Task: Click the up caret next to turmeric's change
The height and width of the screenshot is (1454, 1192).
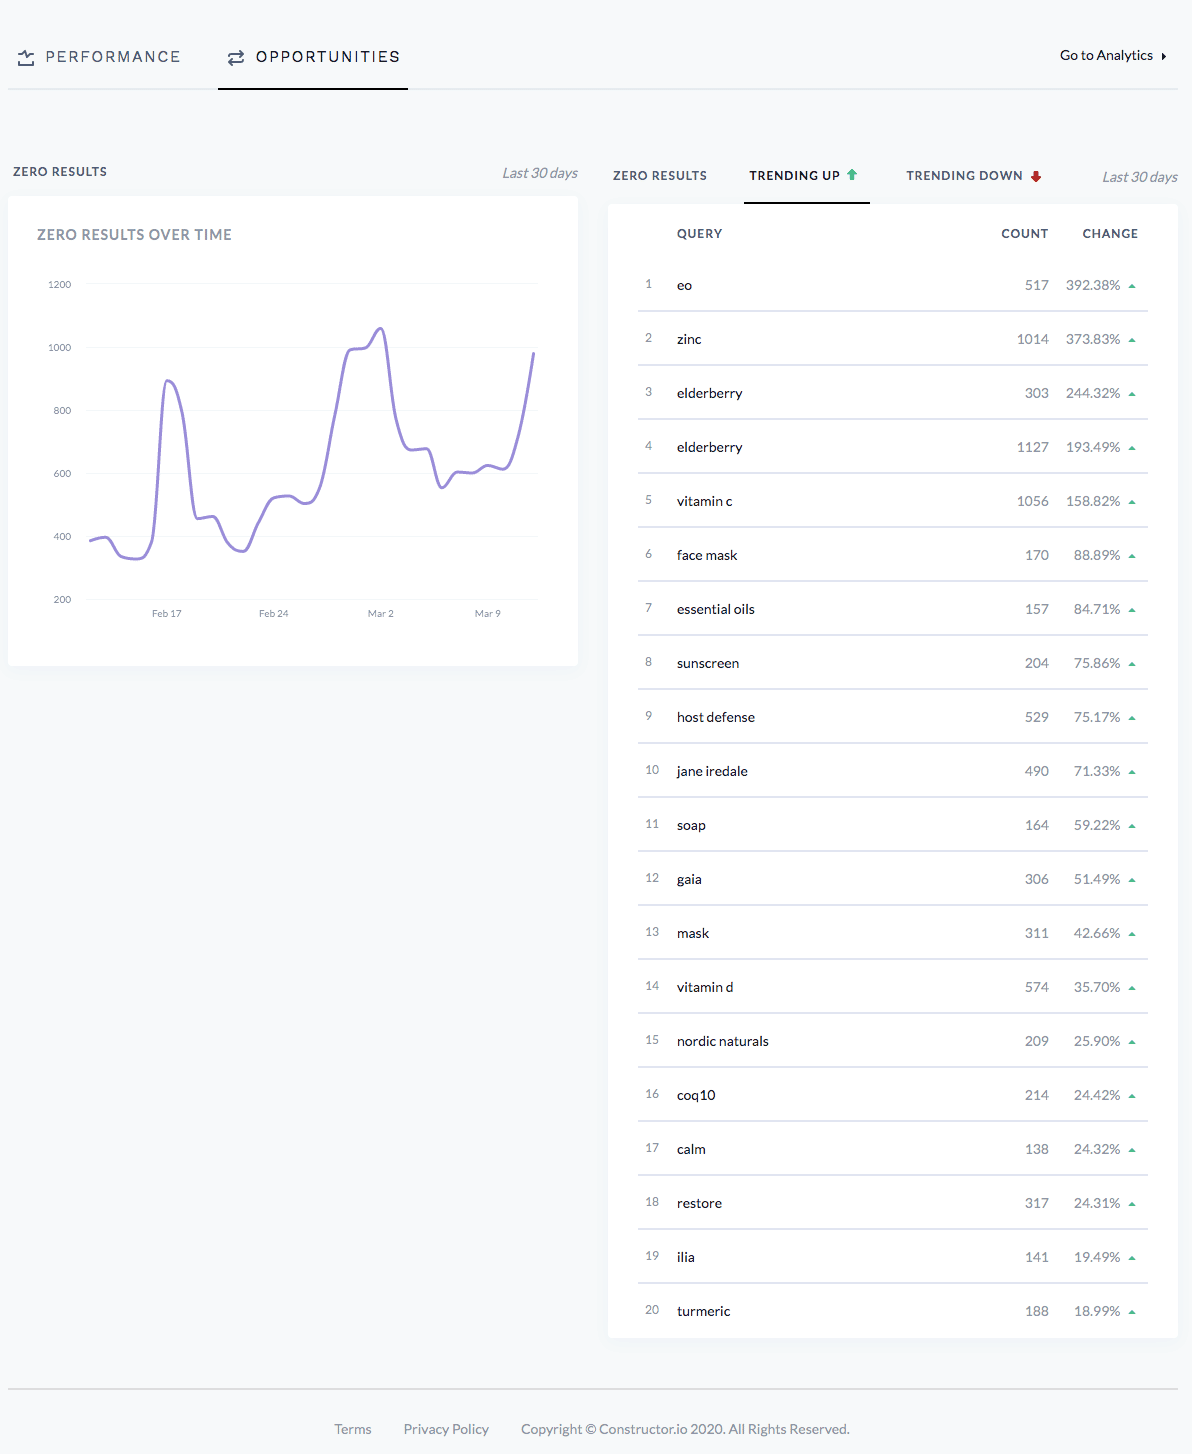Action: tap(1131, 1310)
